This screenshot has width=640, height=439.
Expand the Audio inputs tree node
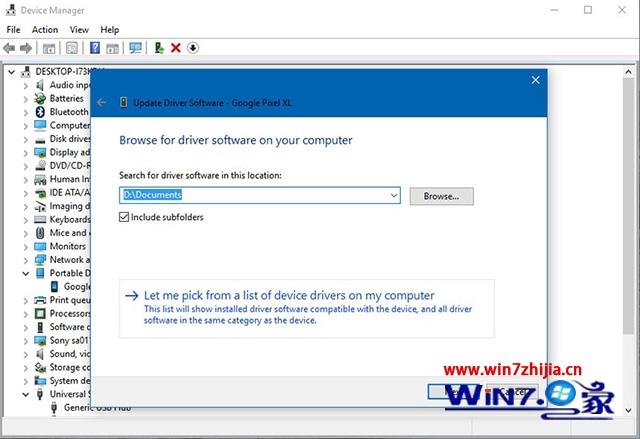[26, 86]
